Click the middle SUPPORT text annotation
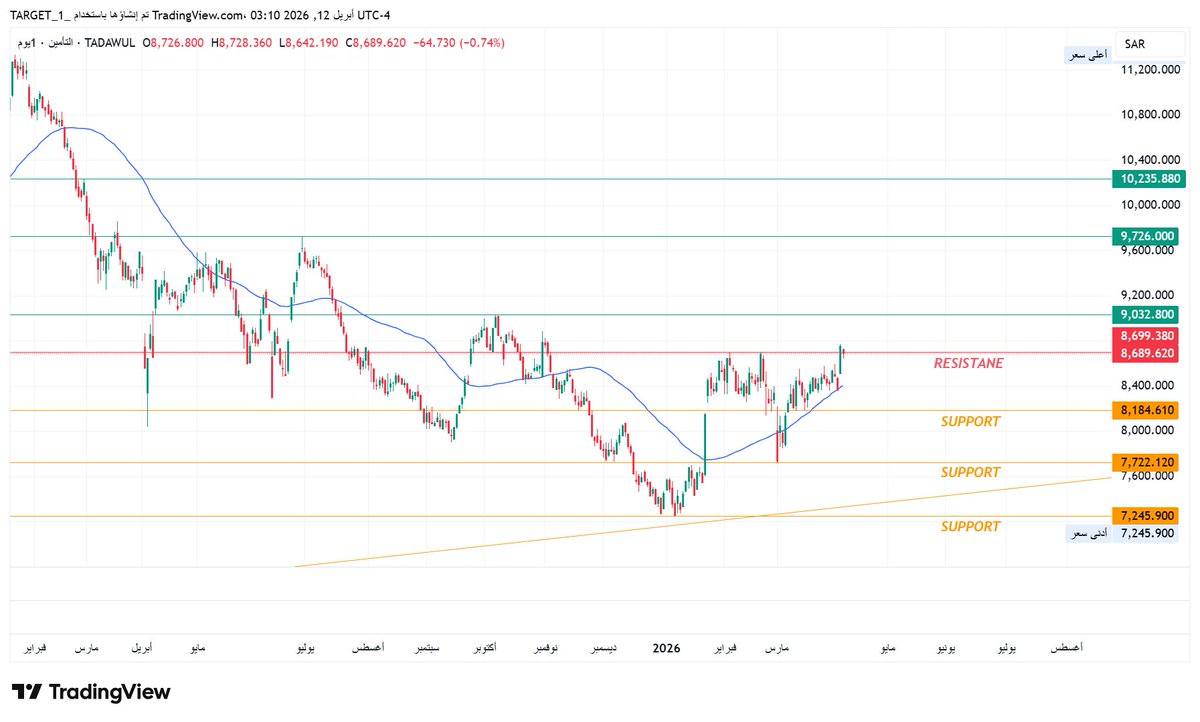 point(969,471)
